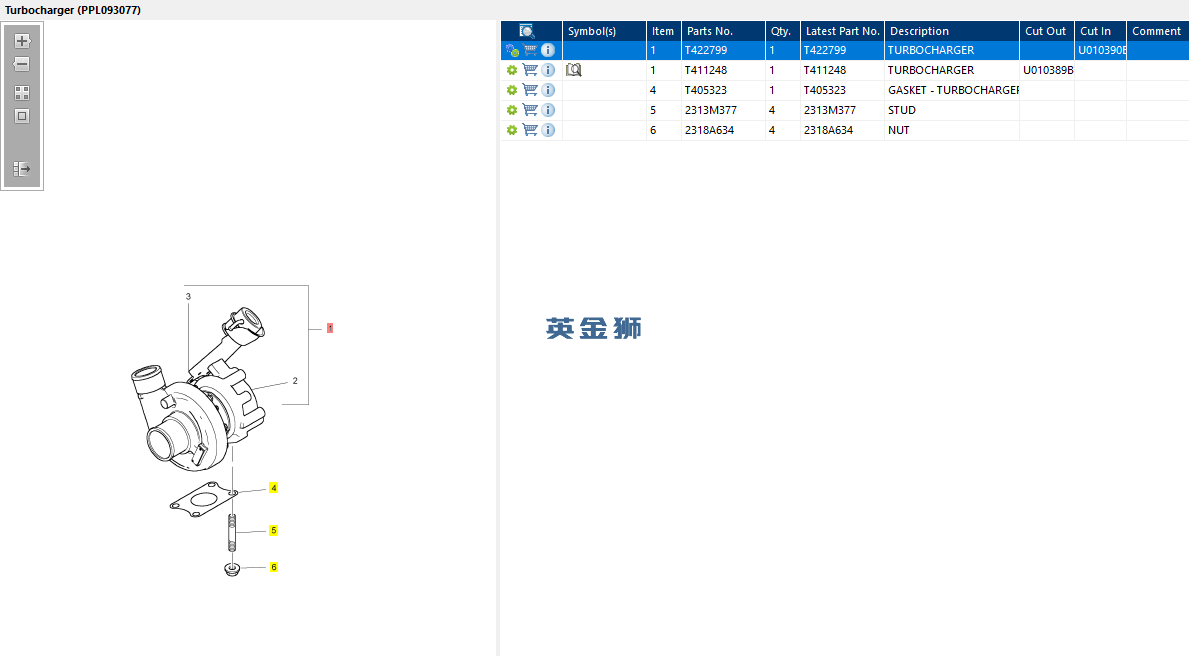Open the book-magnifier symbol on T411248 row
This screenshot has width=1189, height=656.
[x=574, y=70]
